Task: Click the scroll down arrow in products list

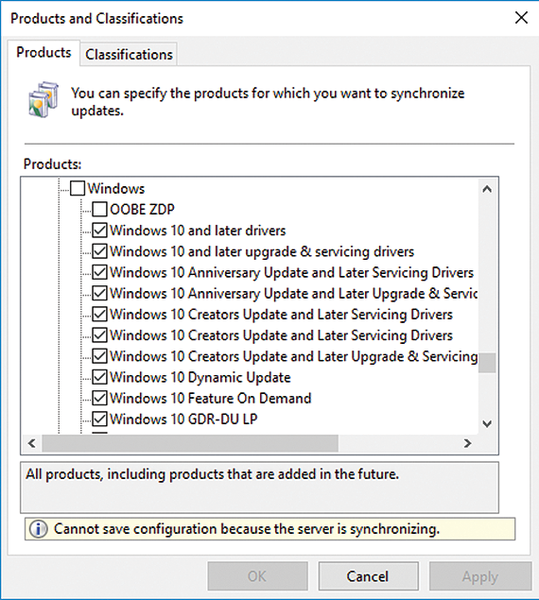Action: (x=487, y=424)
